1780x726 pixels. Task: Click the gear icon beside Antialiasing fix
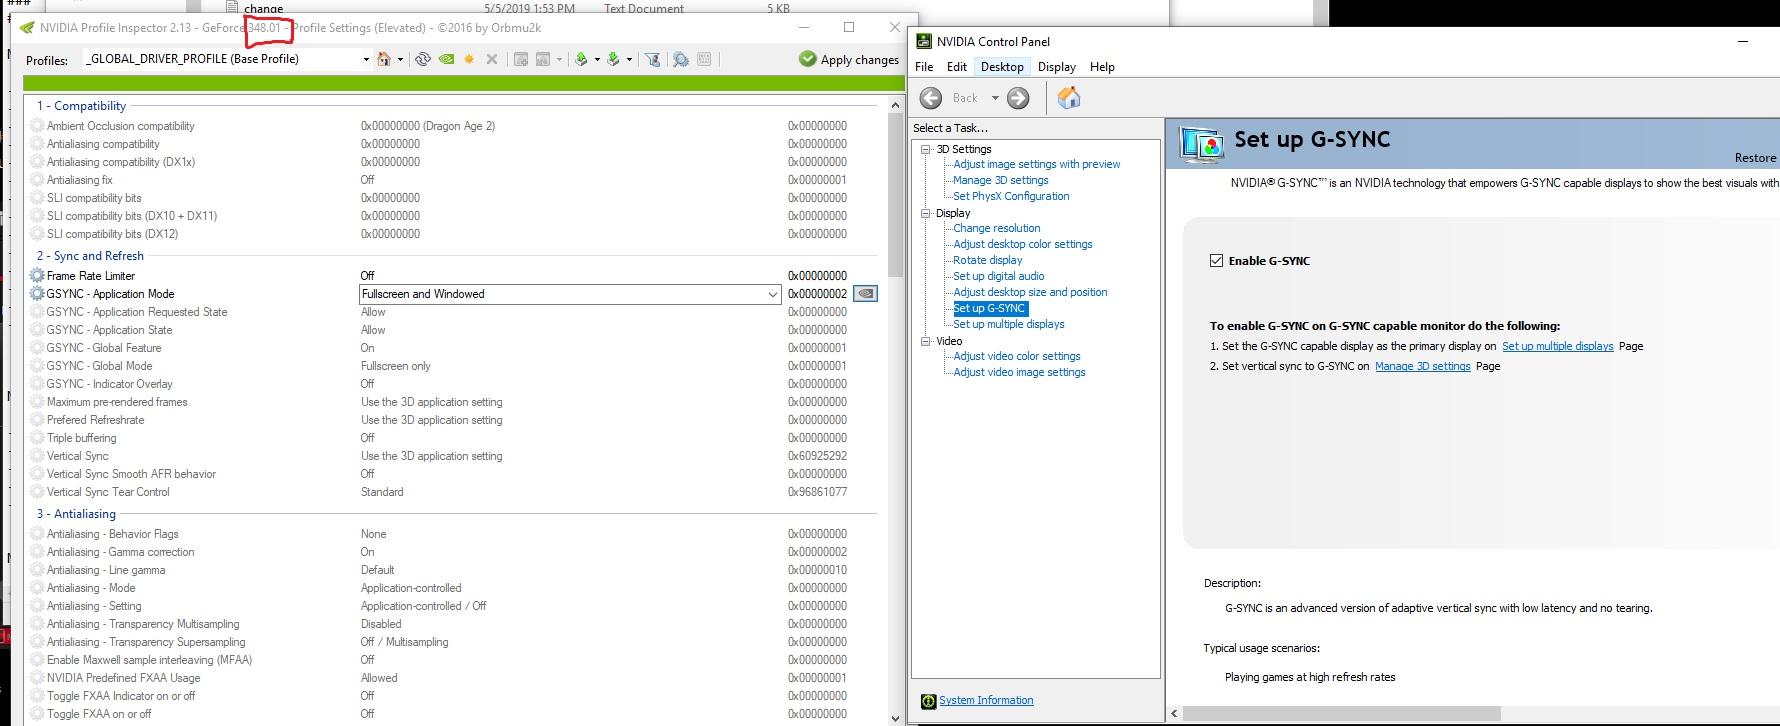tap(37, 180)
